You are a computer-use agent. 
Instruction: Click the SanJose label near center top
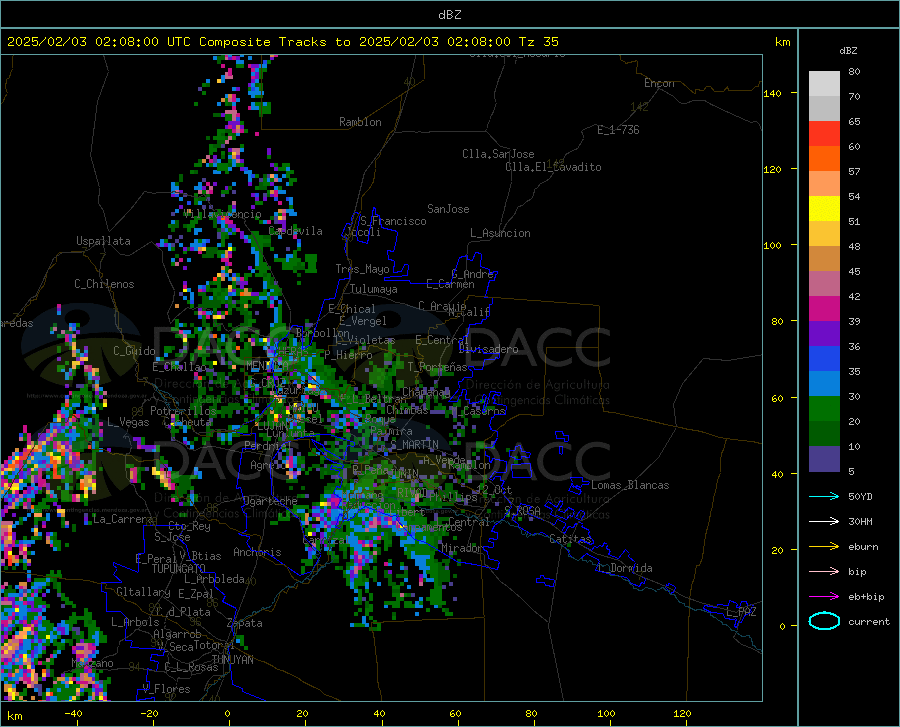click(x=448, y=209)
